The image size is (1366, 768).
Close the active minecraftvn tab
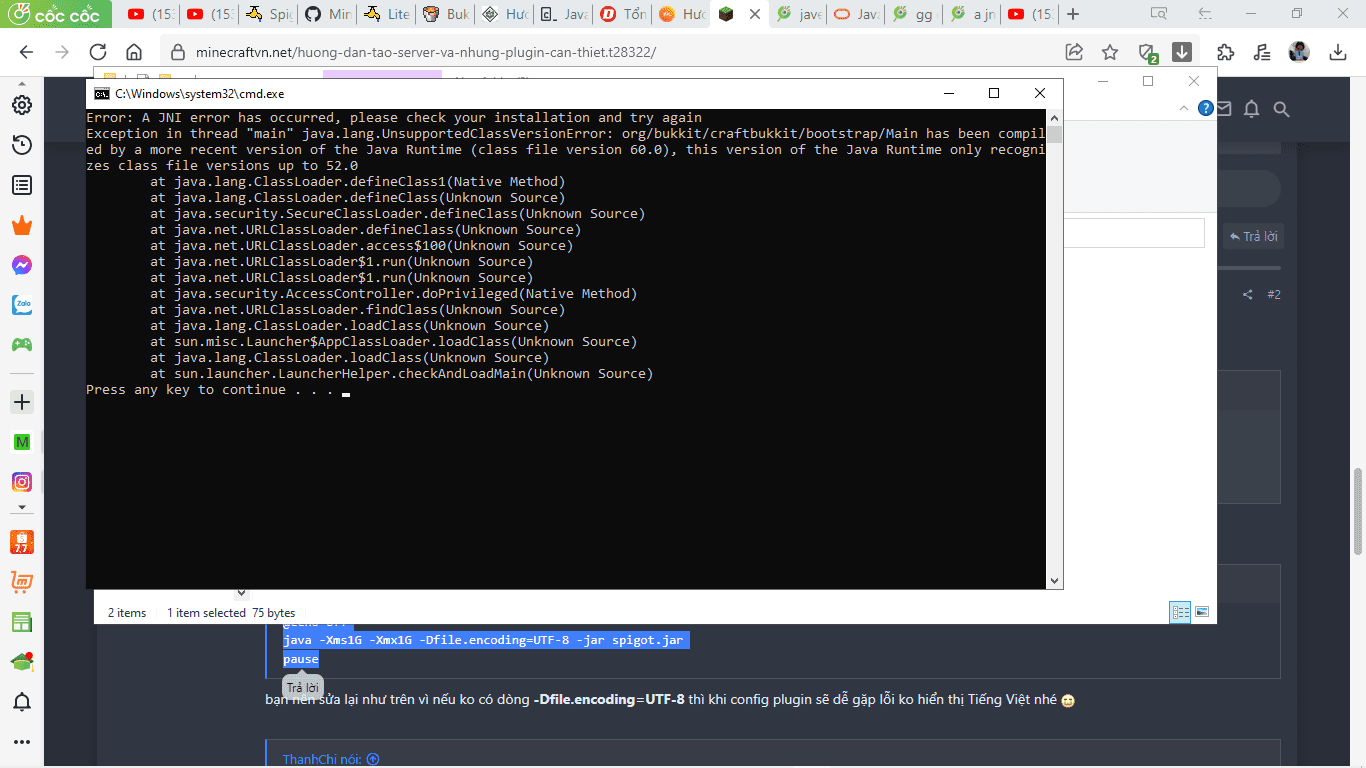click(754, 14)
